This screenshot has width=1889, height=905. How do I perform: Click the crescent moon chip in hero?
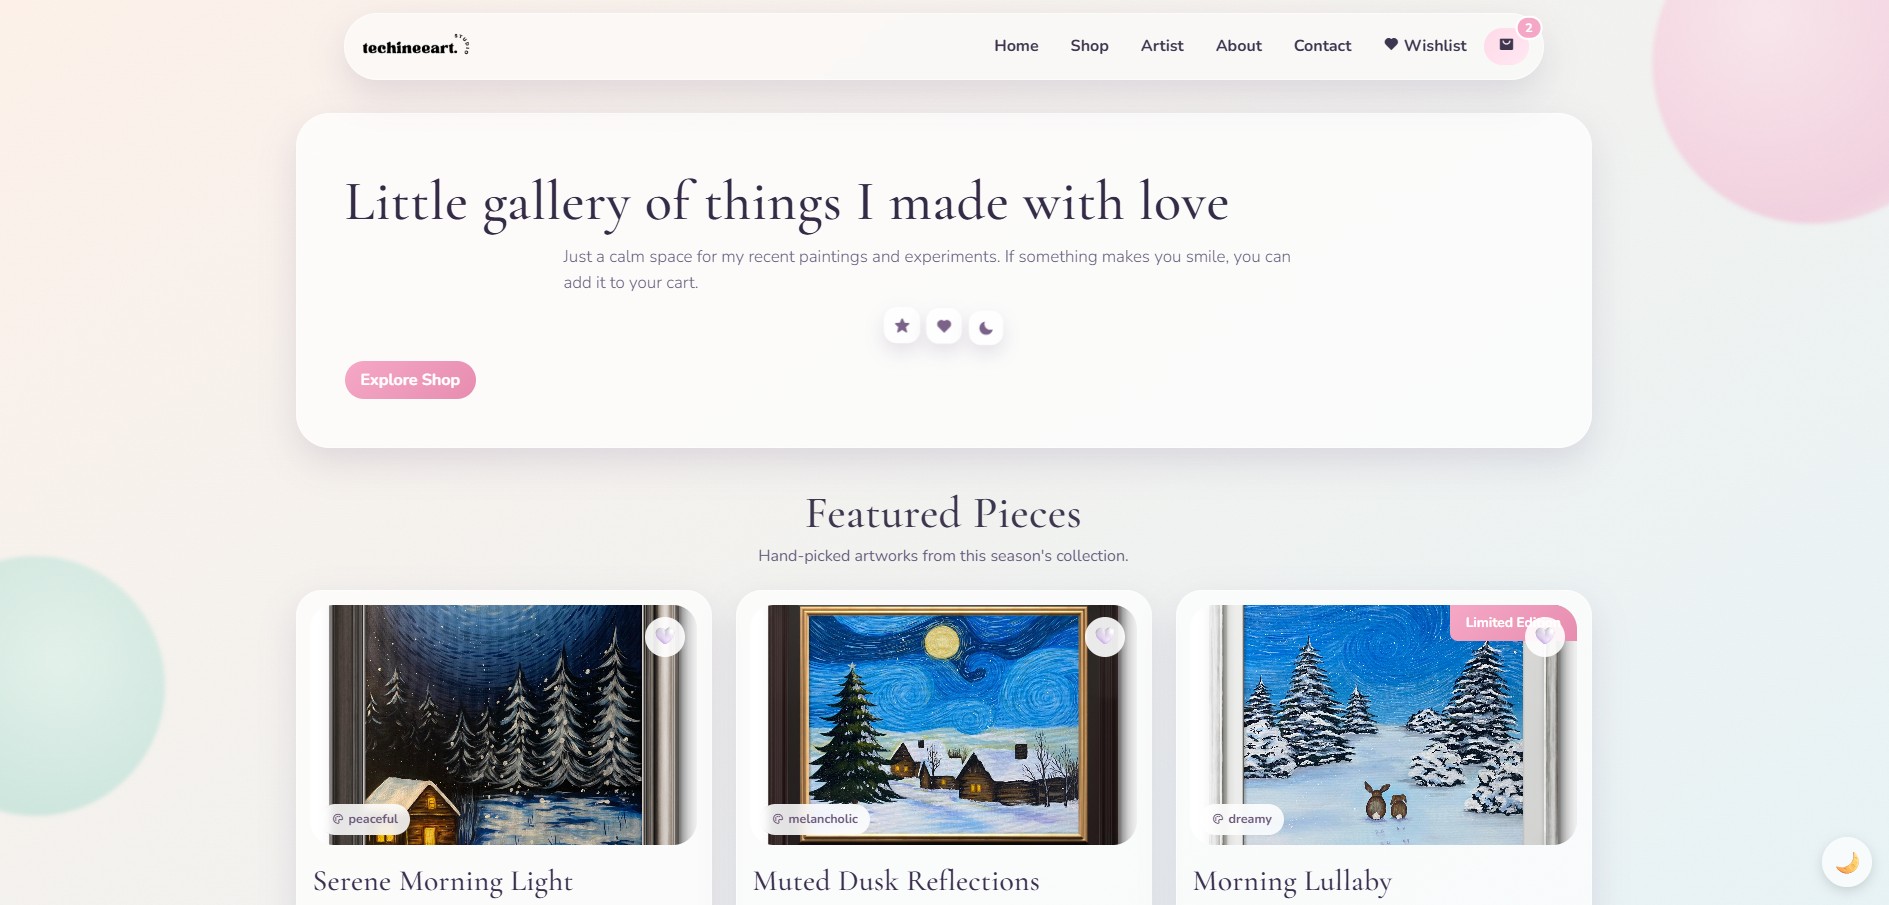tap(986, 327)
